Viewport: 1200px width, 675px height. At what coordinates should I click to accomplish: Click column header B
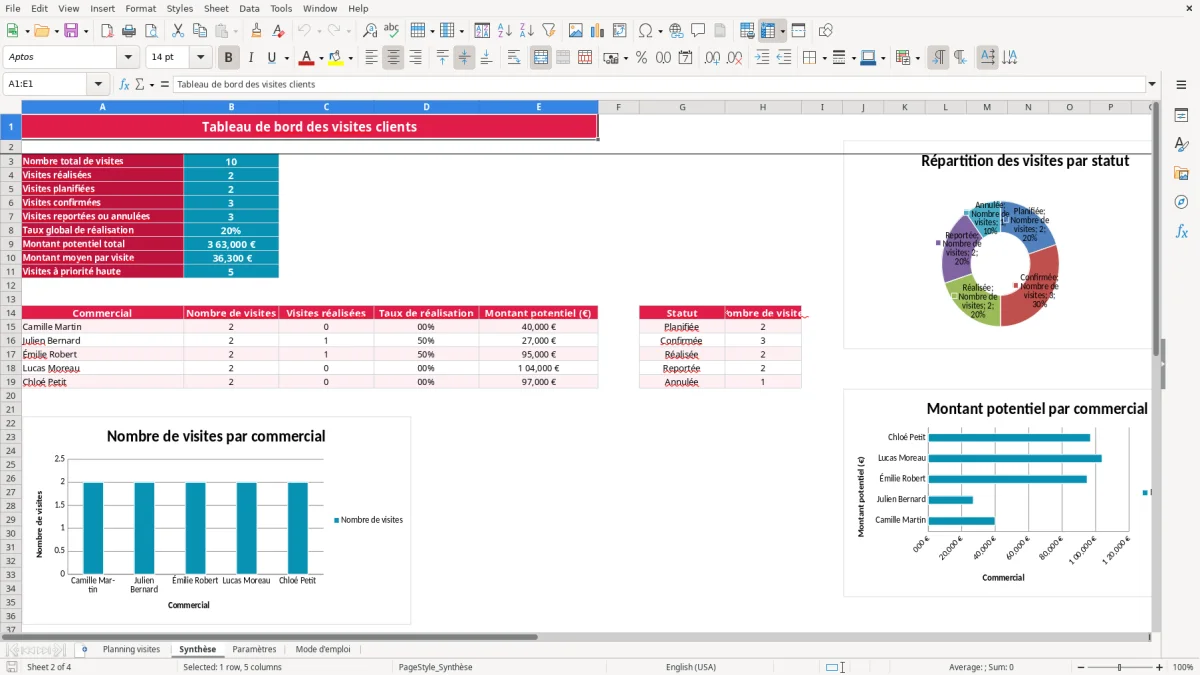pyautogui.click(x=231, y=107)
